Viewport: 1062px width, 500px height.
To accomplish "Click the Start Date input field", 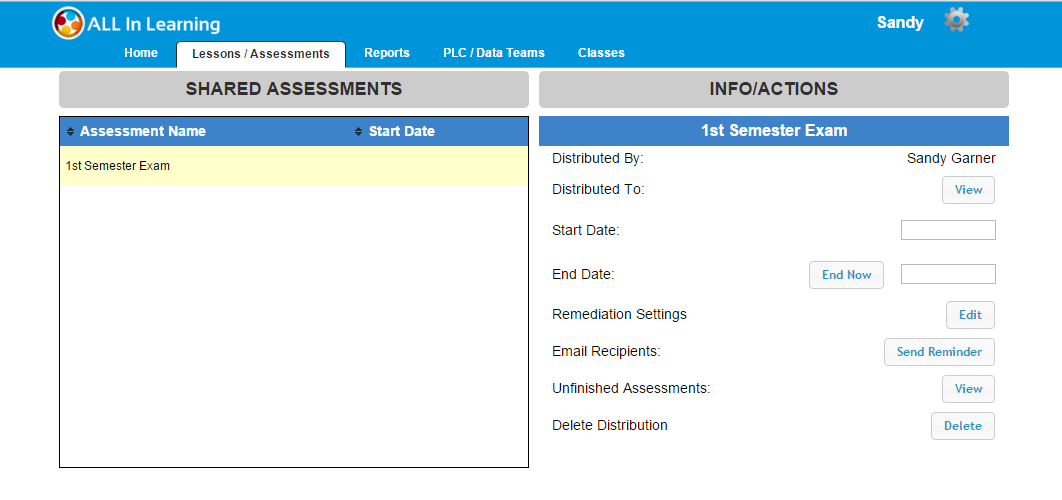I will point(948,231).
